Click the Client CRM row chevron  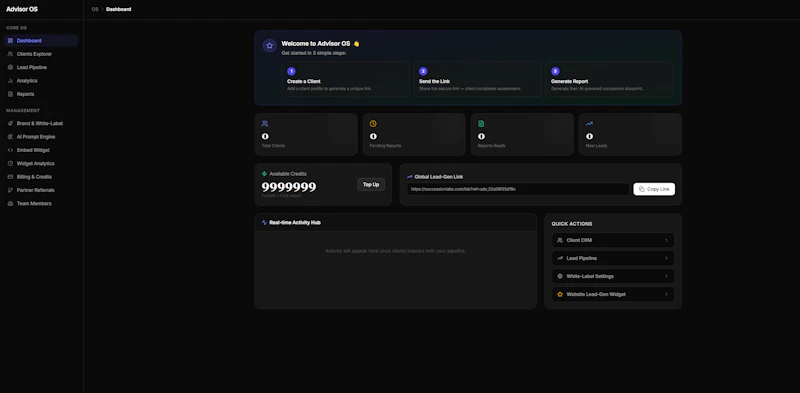click(x=666, y=240)
